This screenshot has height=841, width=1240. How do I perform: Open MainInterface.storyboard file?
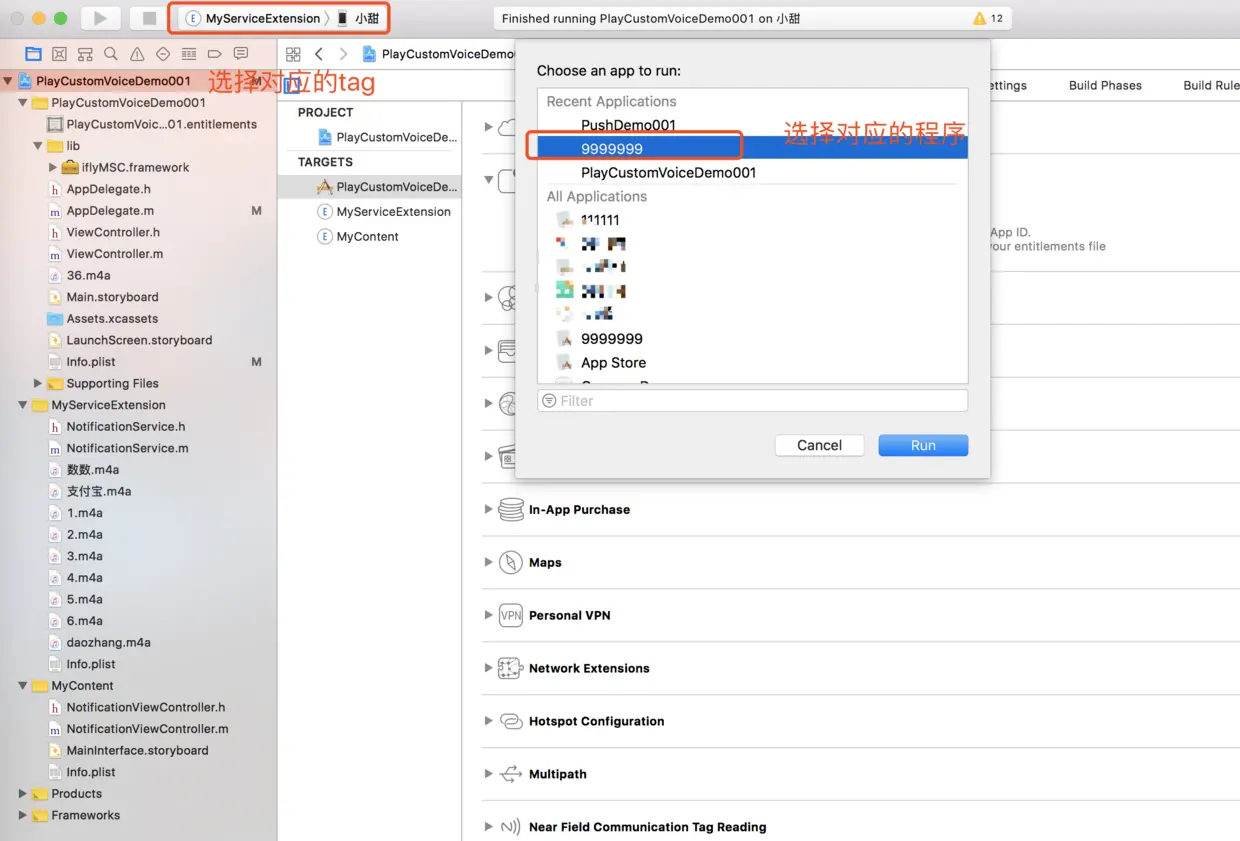coord(137,750)
